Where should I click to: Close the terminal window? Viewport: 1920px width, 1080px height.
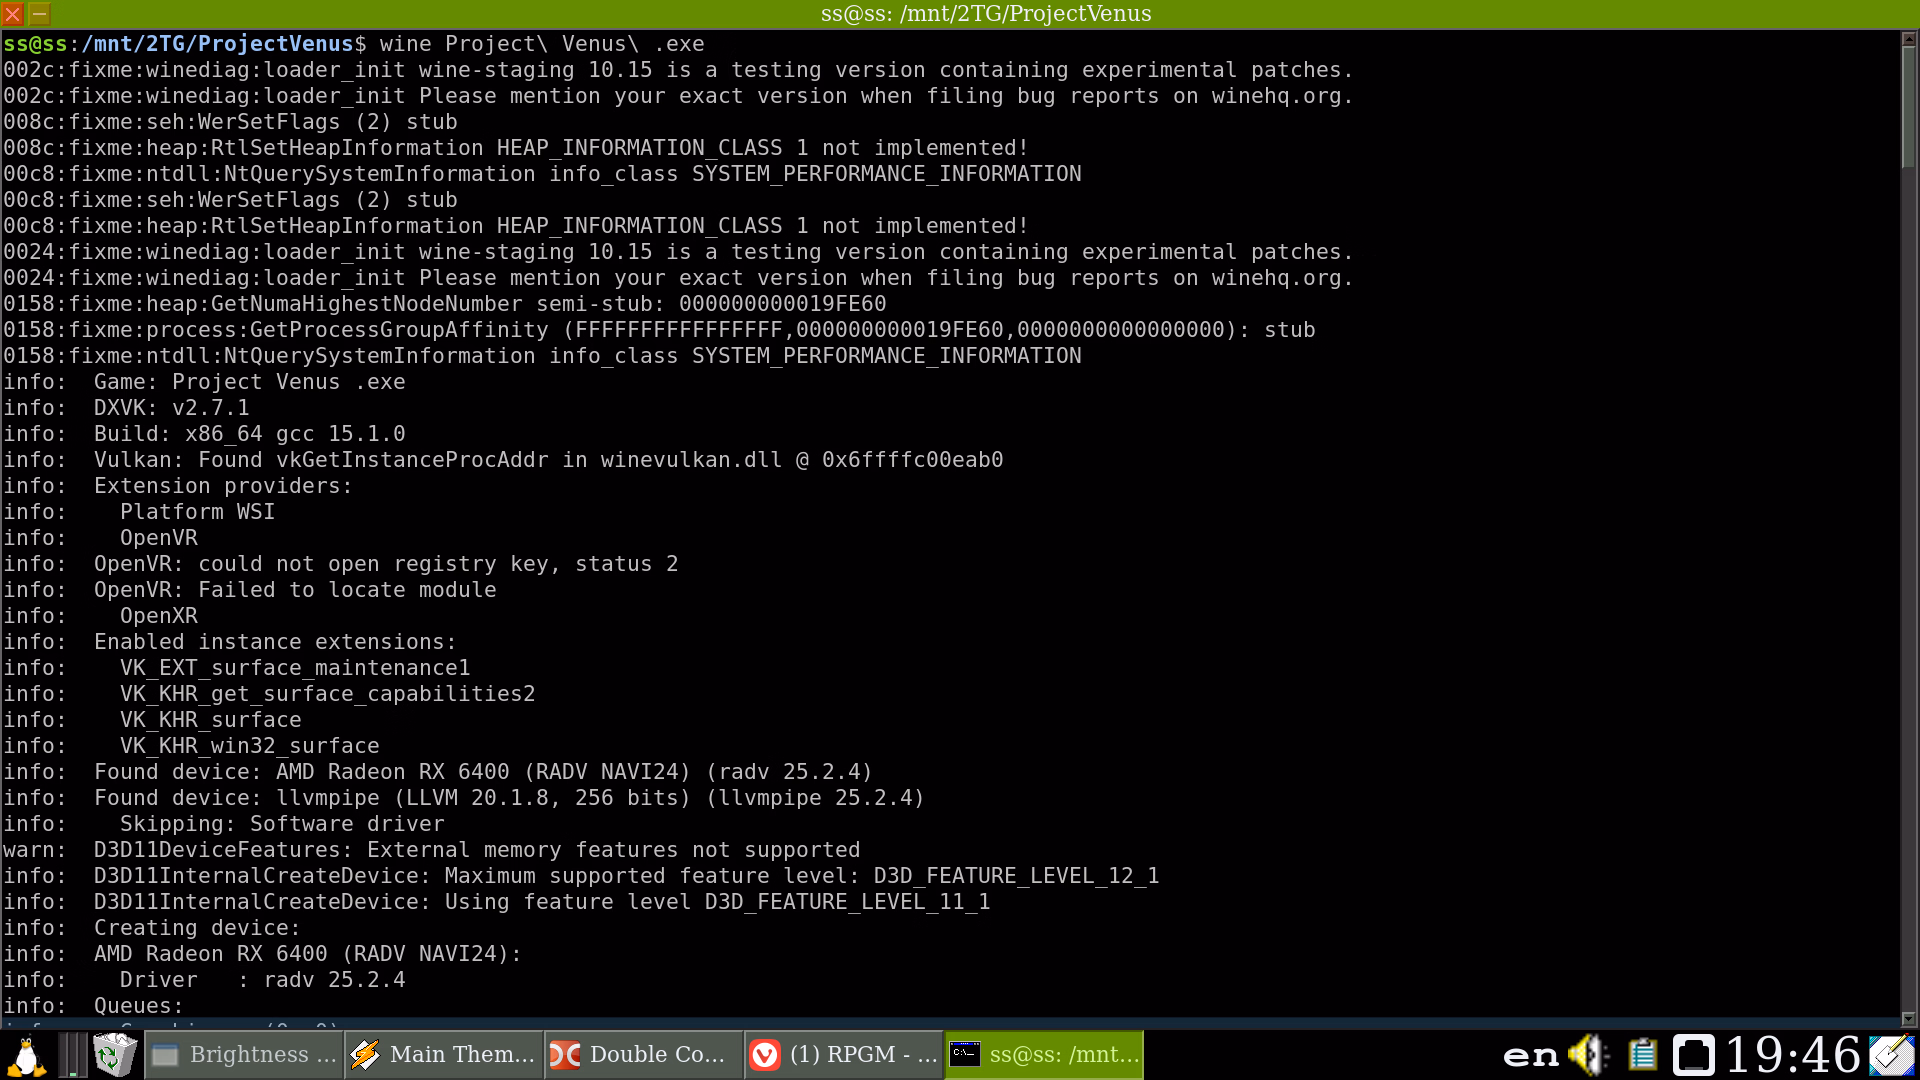click(x=13, y=14)
